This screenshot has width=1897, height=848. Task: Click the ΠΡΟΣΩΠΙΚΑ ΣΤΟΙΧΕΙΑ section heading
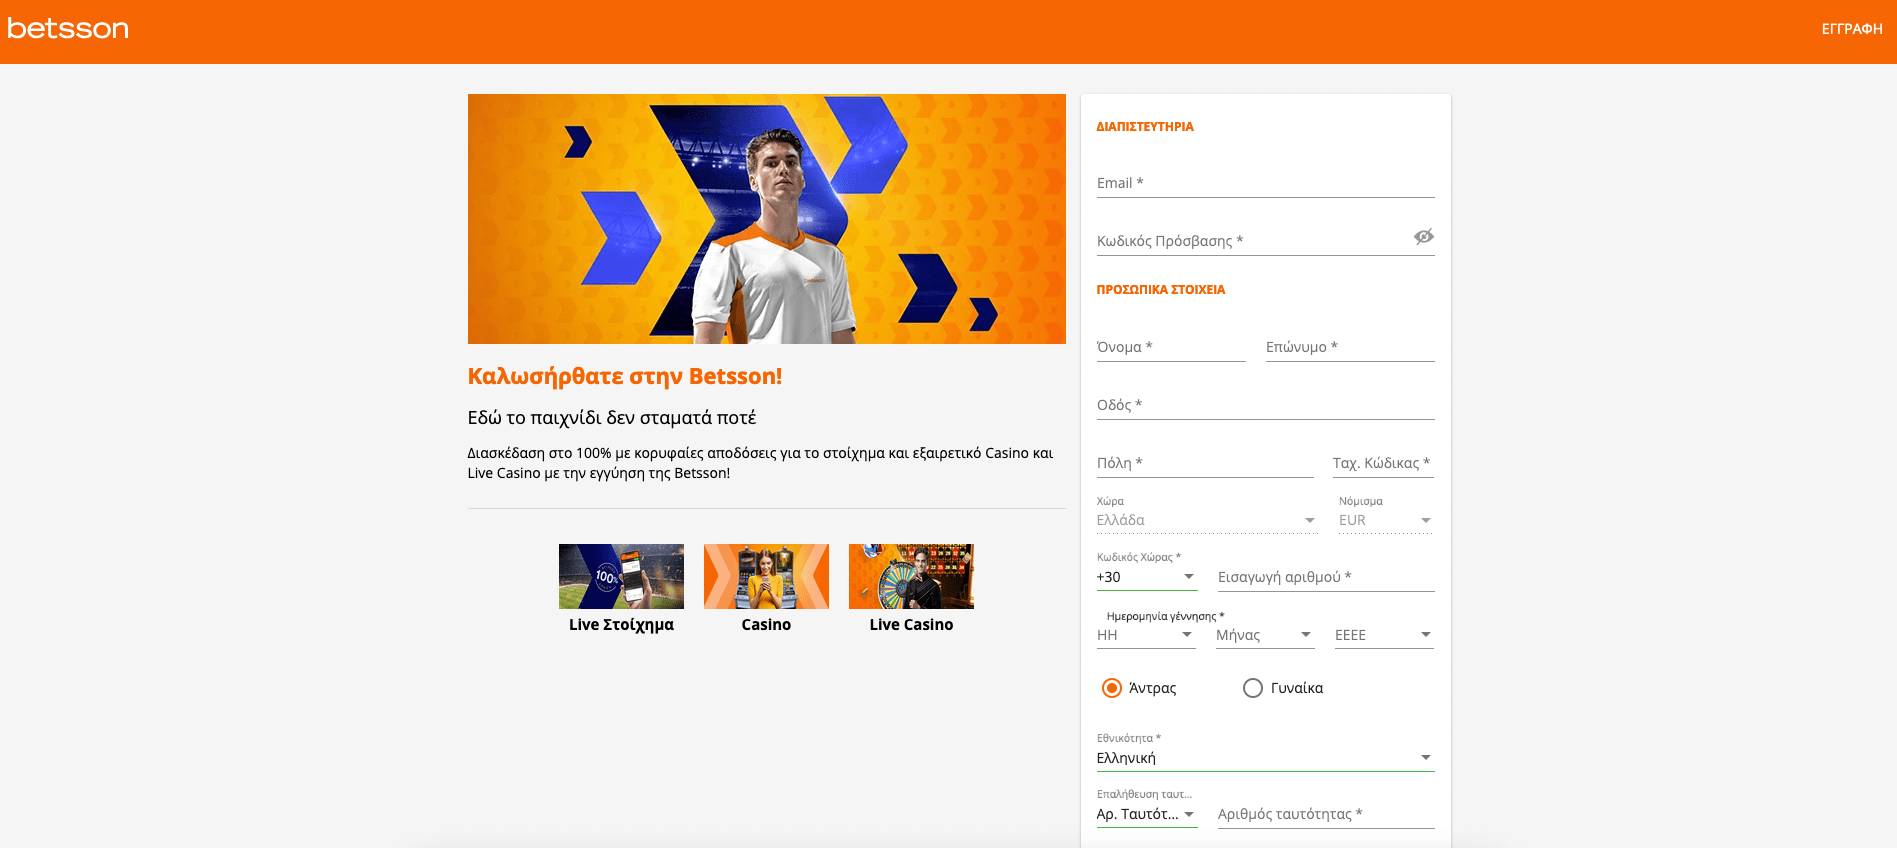[x=1160, y=290]
